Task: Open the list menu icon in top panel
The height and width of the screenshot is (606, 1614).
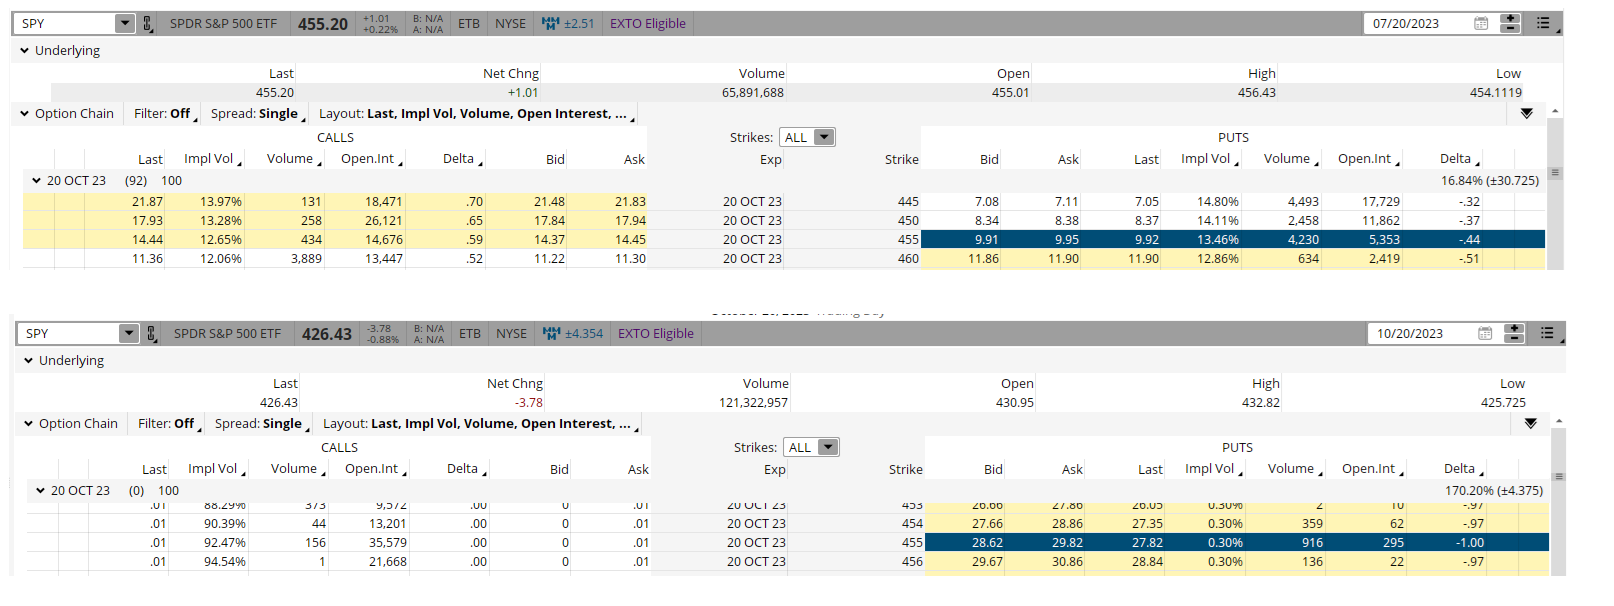Action: pyautogui.click(x=1543, y=24)
